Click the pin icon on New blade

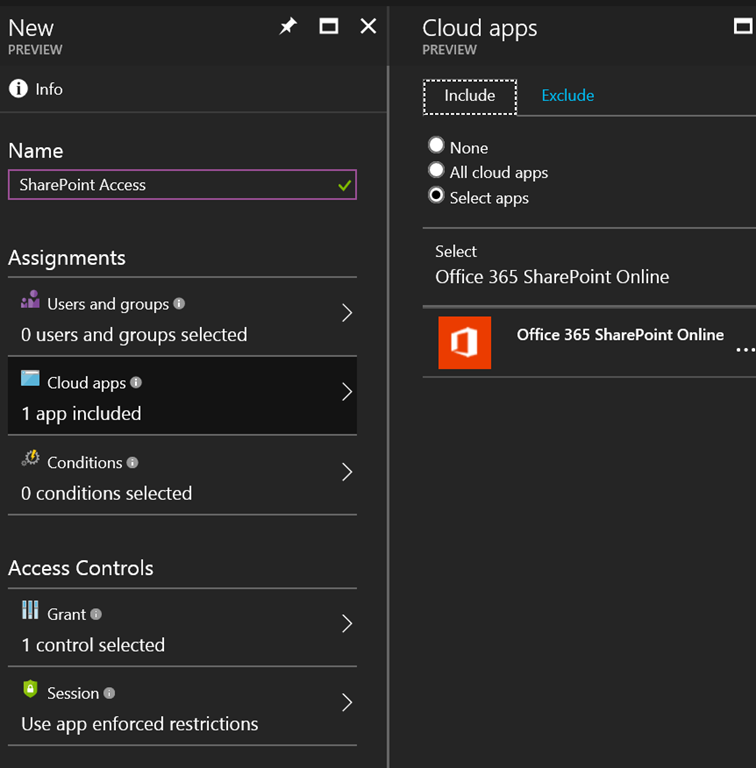(288, 27)
